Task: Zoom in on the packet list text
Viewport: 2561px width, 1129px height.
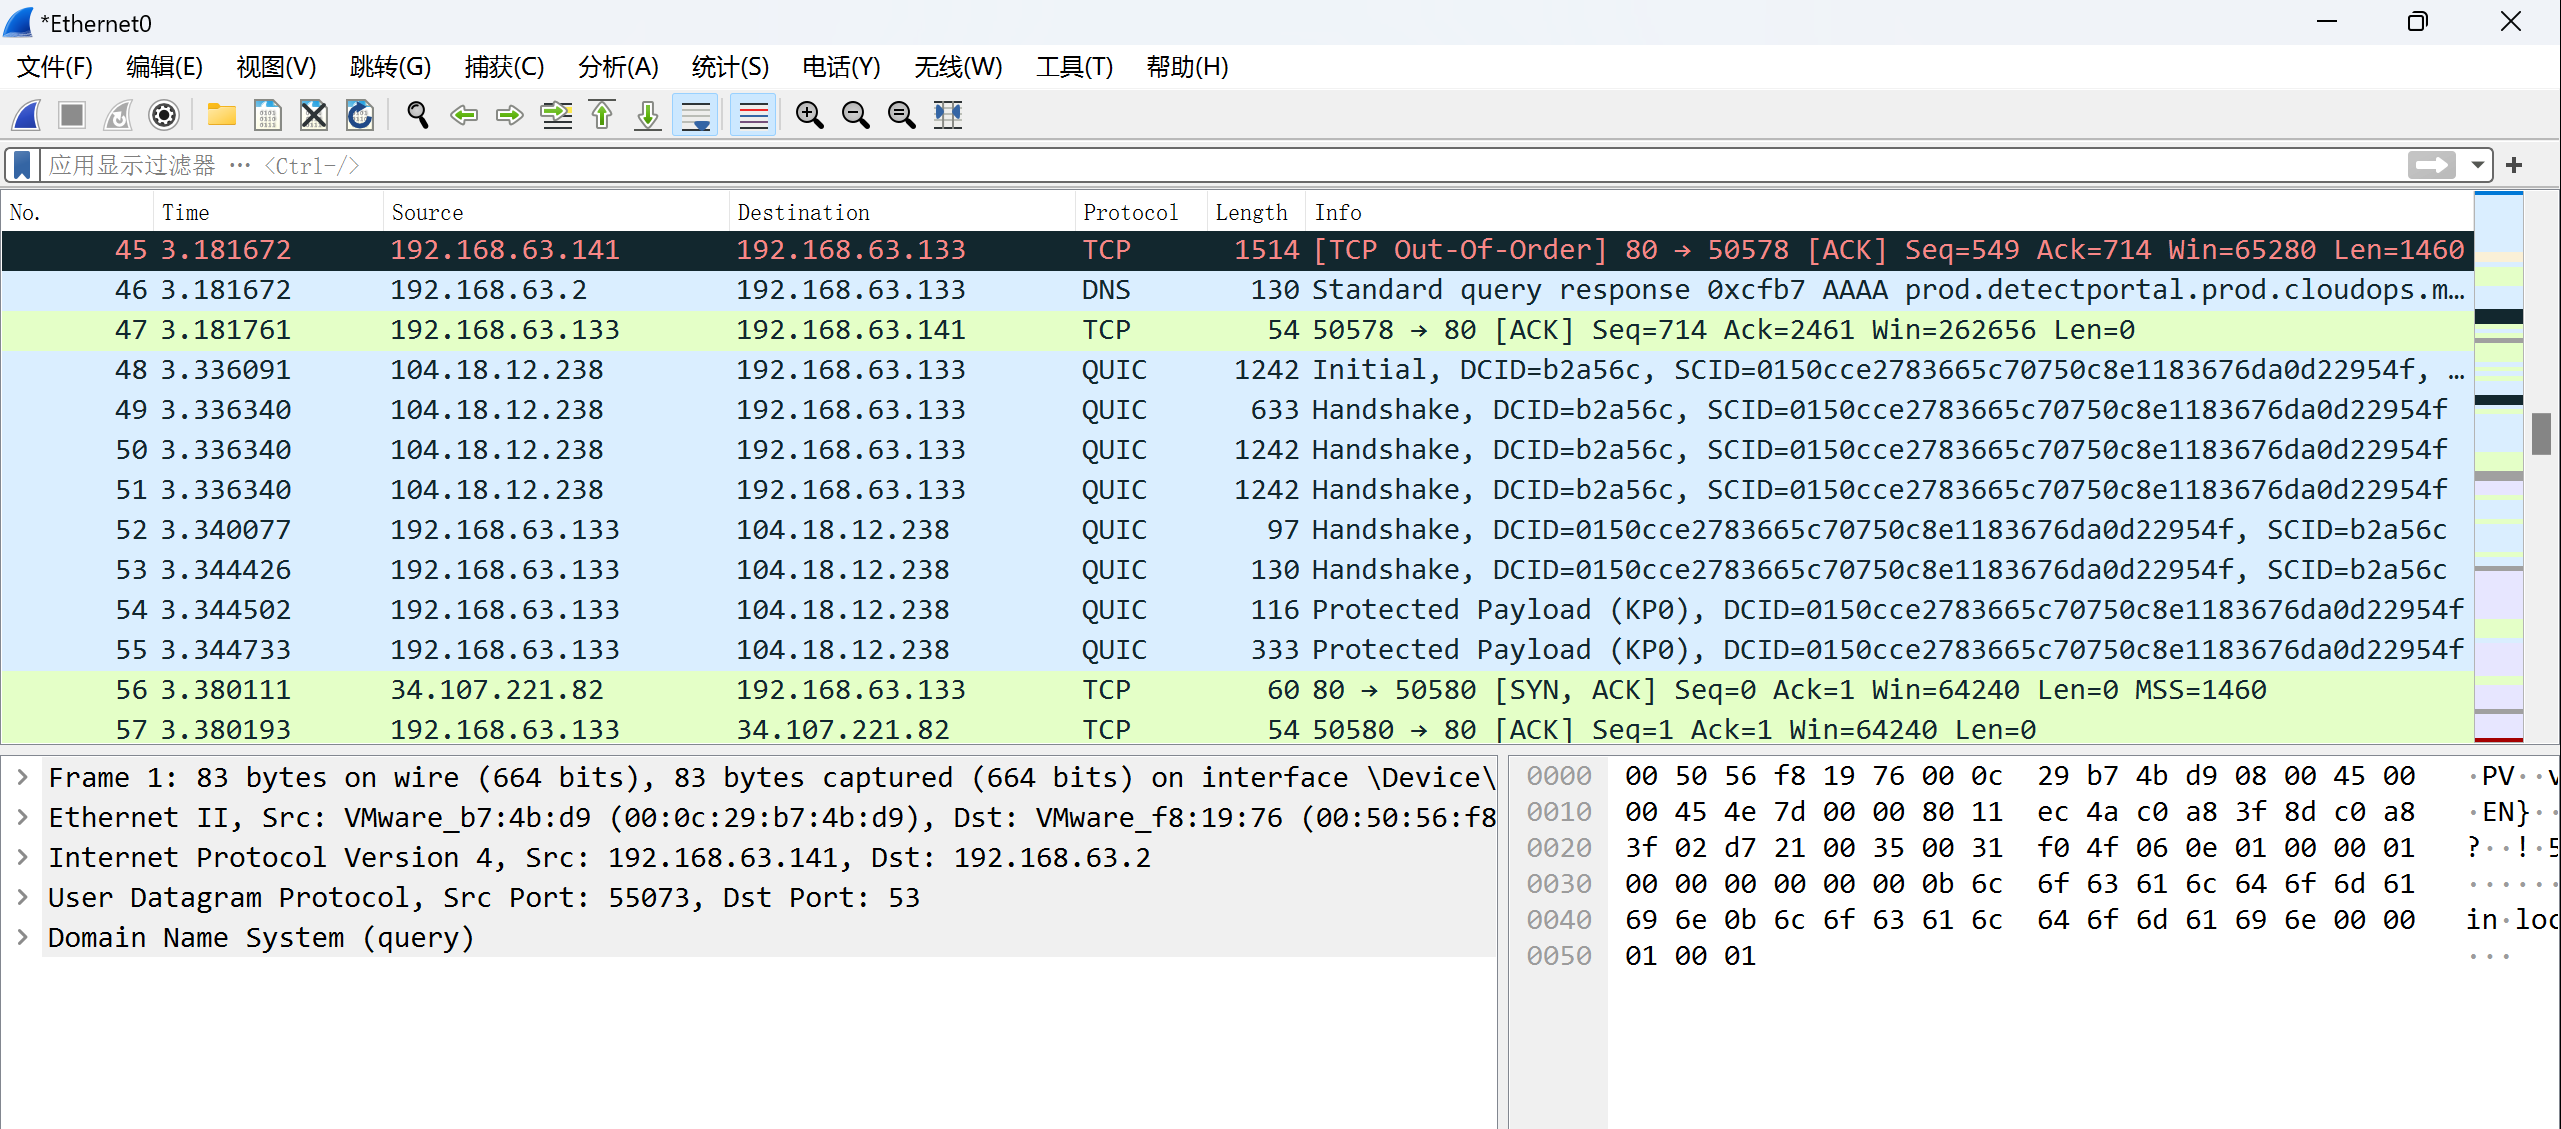Action: (x=809, y=115)
